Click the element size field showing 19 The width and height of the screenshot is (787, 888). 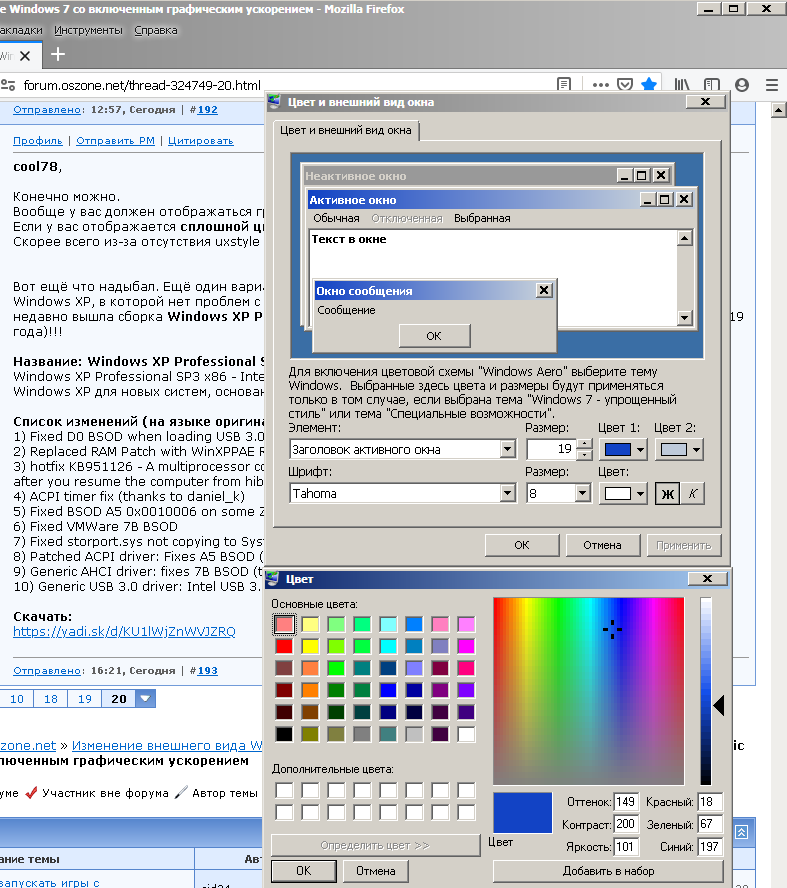click(x=552, y=450)
